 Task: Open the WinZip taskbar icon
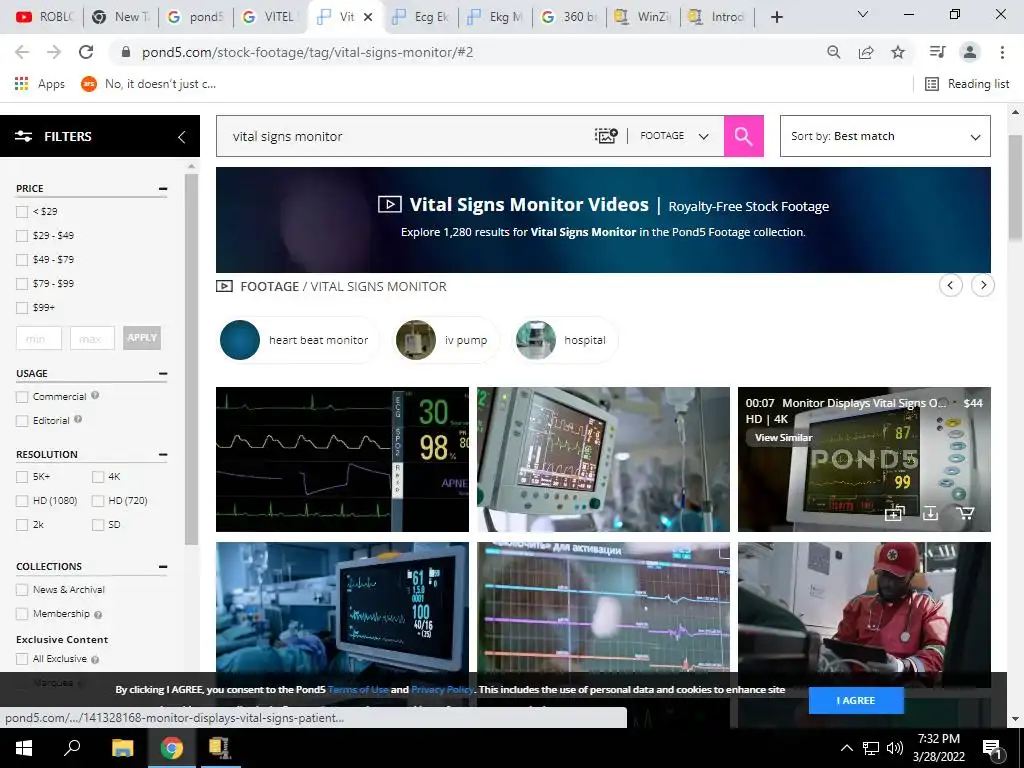point(219,748)
